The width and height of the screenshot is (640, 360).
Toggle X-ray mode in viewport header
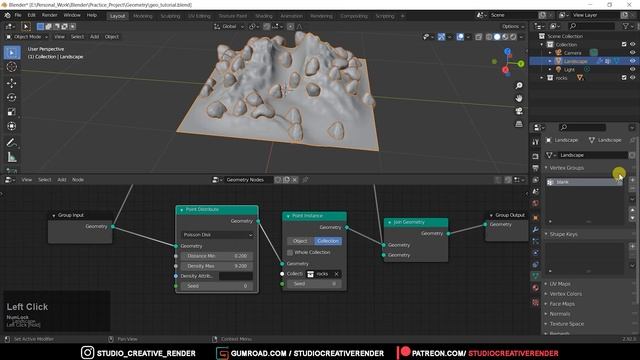coord(478,37)
